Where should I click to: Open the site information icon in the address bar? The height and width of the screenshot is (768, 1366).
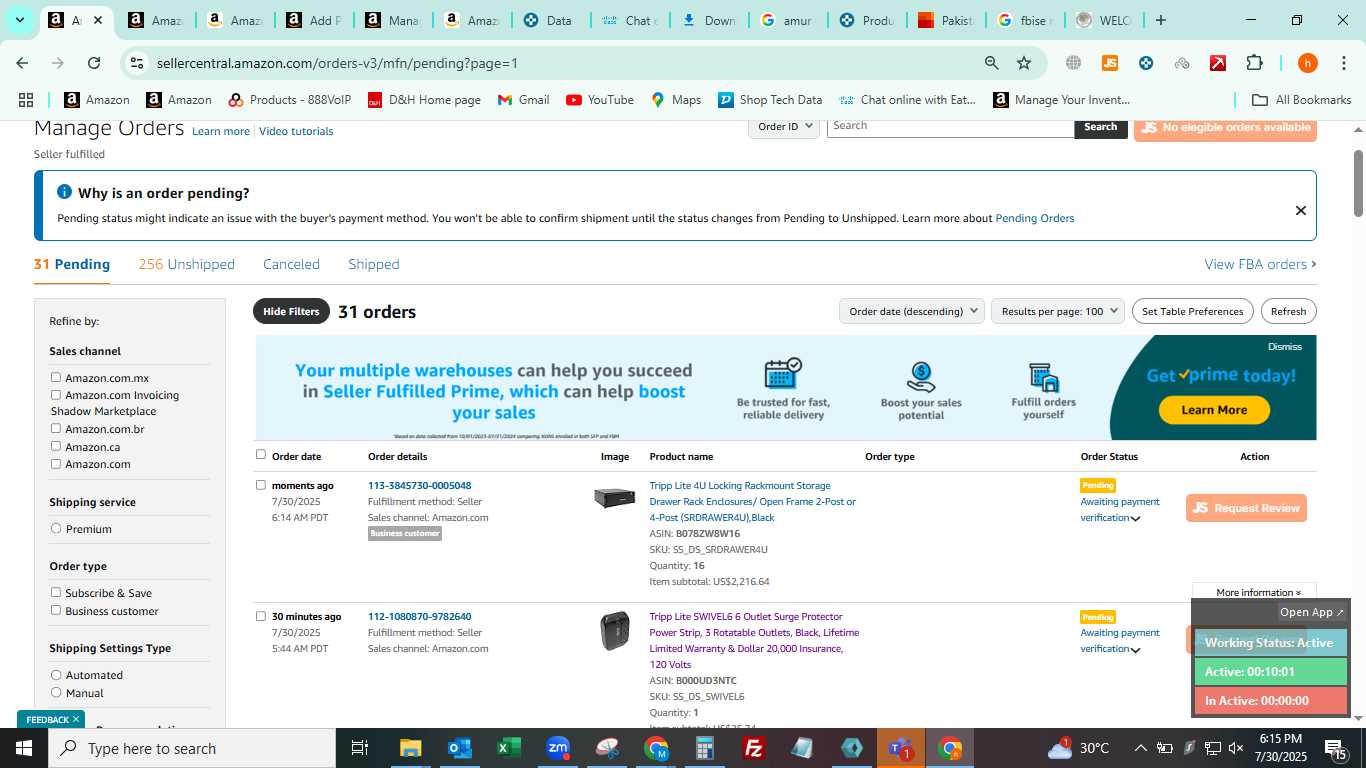tap(137, 63)
